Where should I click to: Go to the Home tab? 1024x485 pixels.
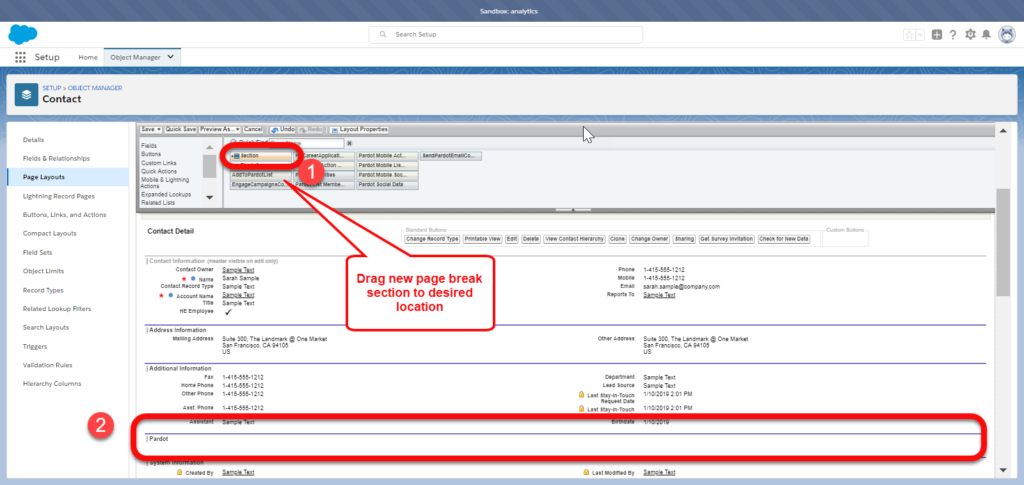tap(88, 57)
